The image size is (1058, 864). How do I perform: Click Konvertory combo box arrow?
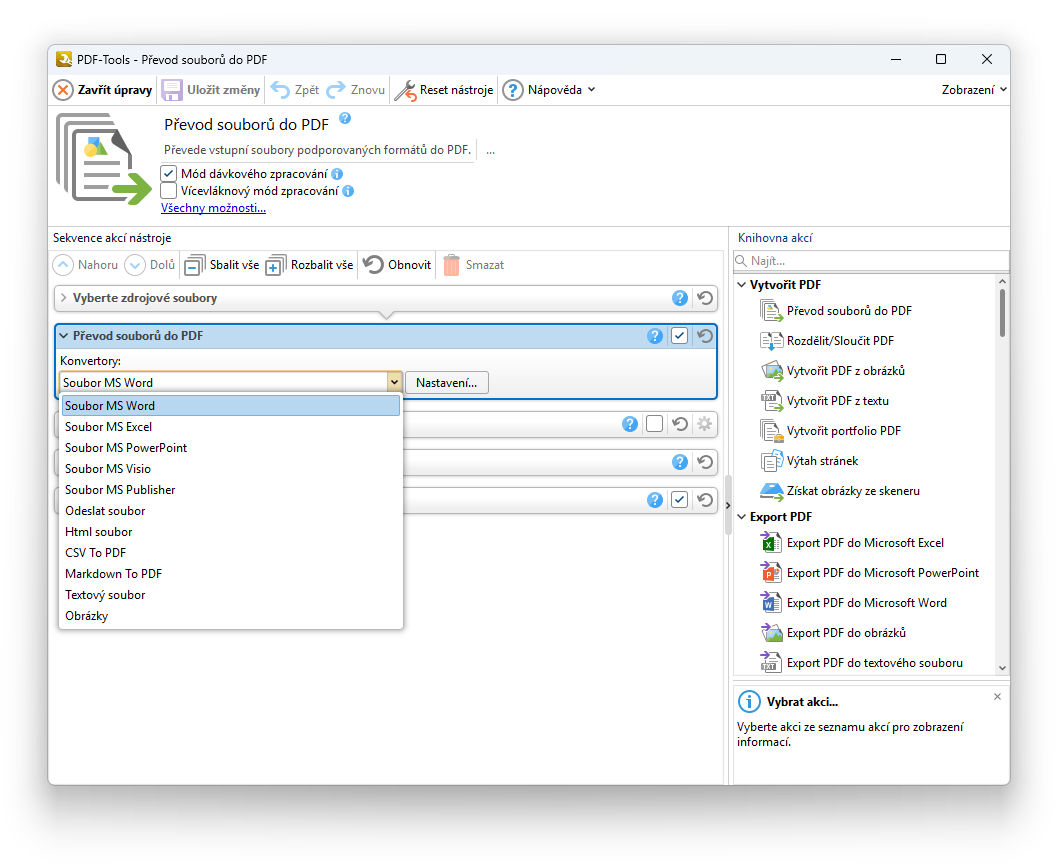(x=395, y=383)
